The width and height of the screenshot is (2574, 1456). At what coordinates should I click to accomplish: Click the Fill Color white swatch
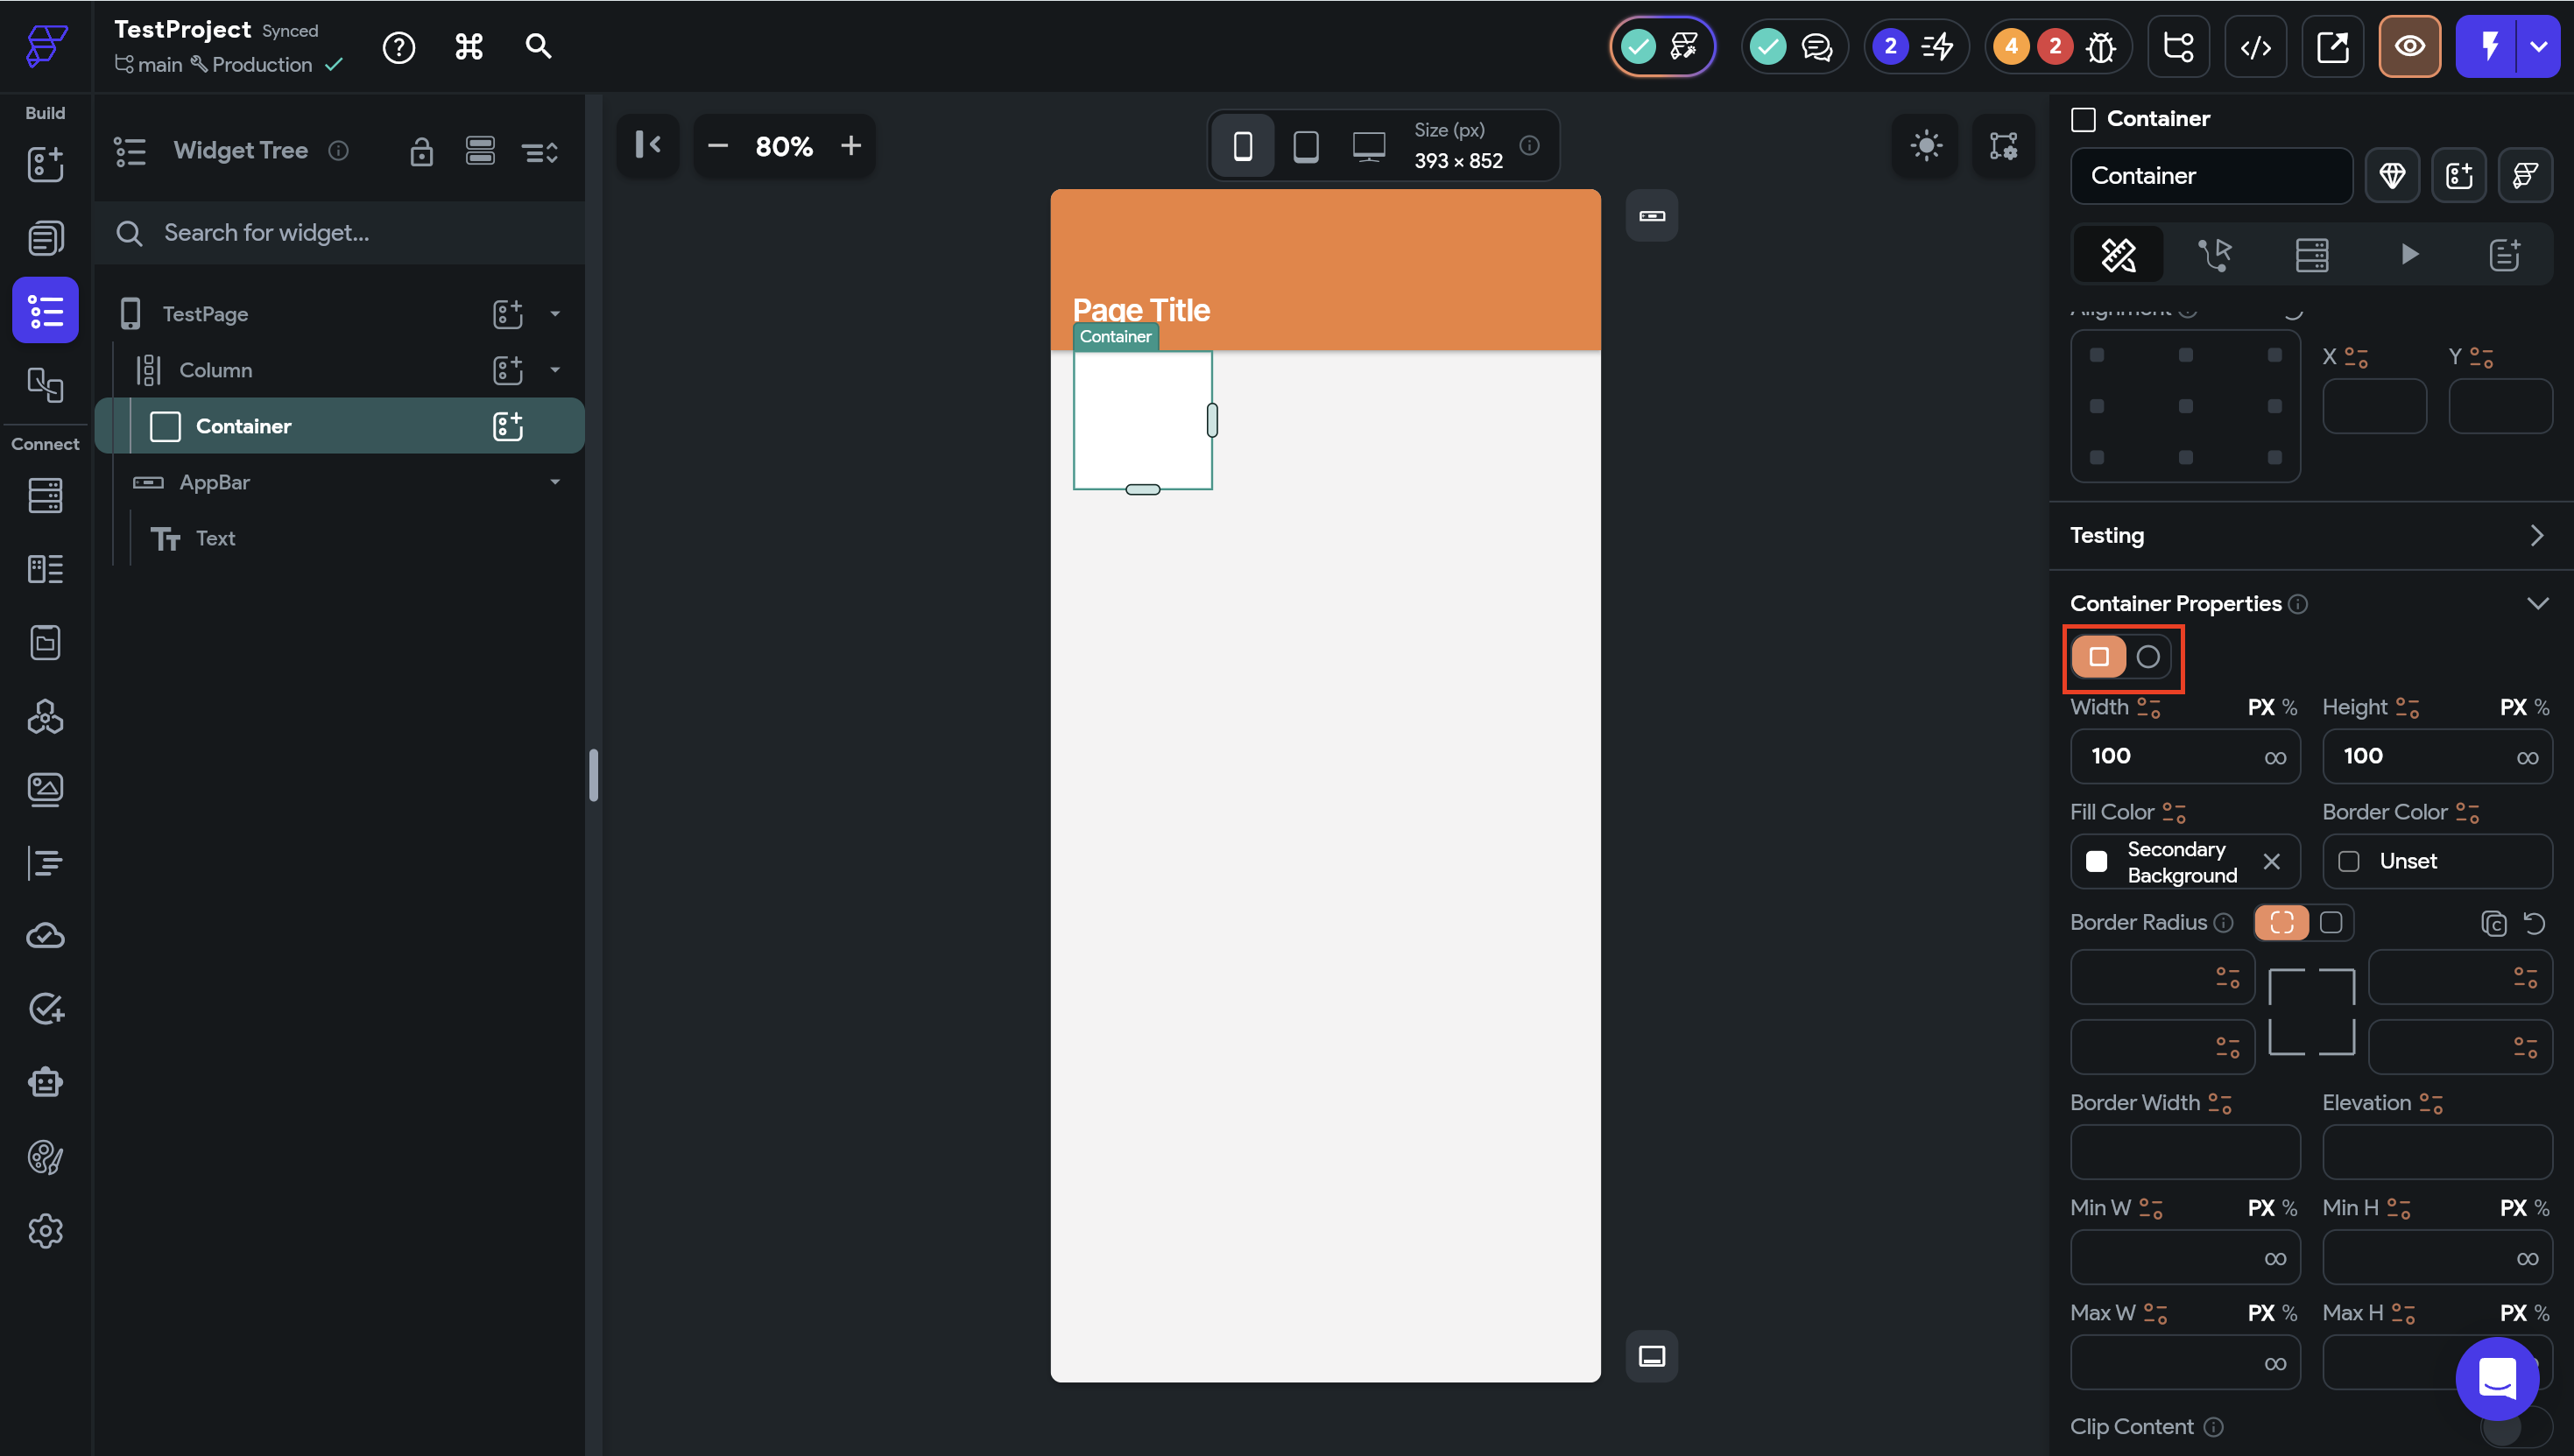tap(2097, 861)
